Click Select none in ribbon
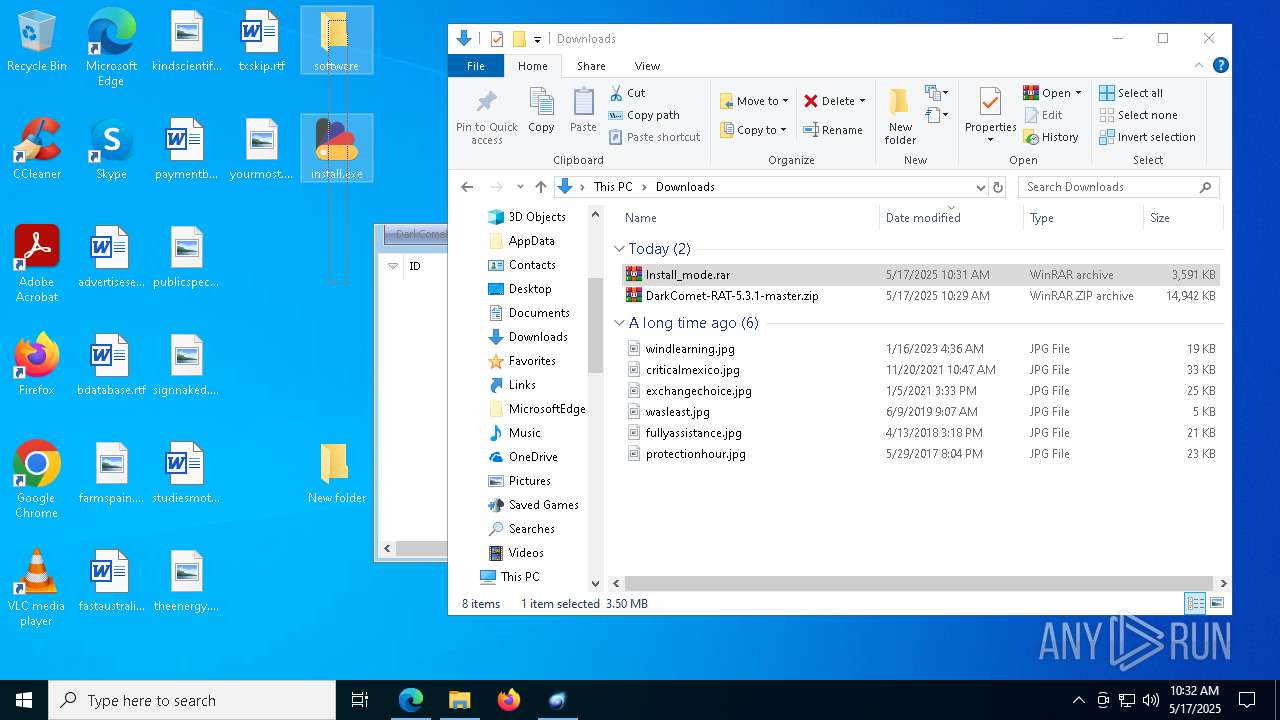Viewport: 1280px width, 720px height. pos(1138,115)
